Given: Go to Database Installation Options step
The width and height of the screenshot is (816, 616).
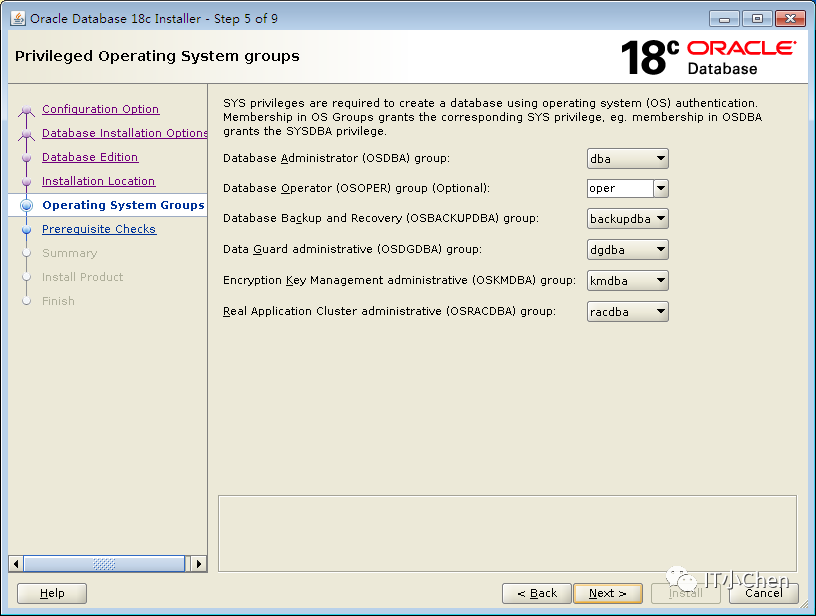Looking at the screenshot, I should pyautogui.click(x=124, y=133).
